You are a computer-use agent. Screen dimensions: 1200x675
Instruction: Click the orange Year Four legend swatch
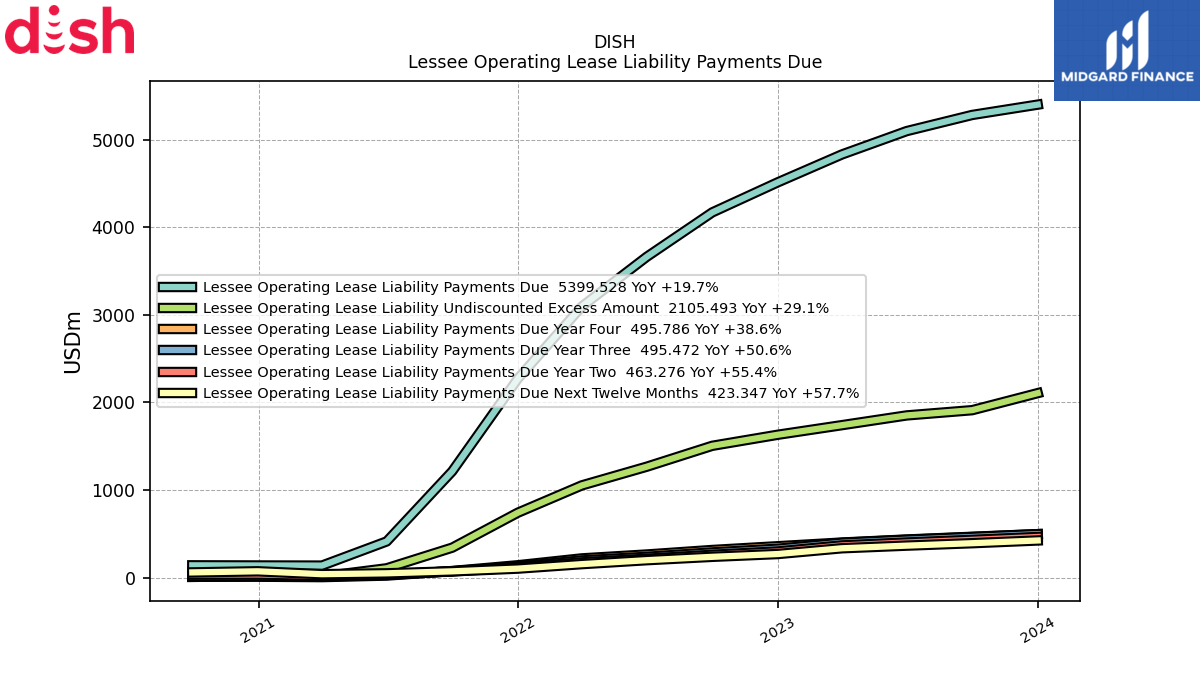tap(177, 329)
